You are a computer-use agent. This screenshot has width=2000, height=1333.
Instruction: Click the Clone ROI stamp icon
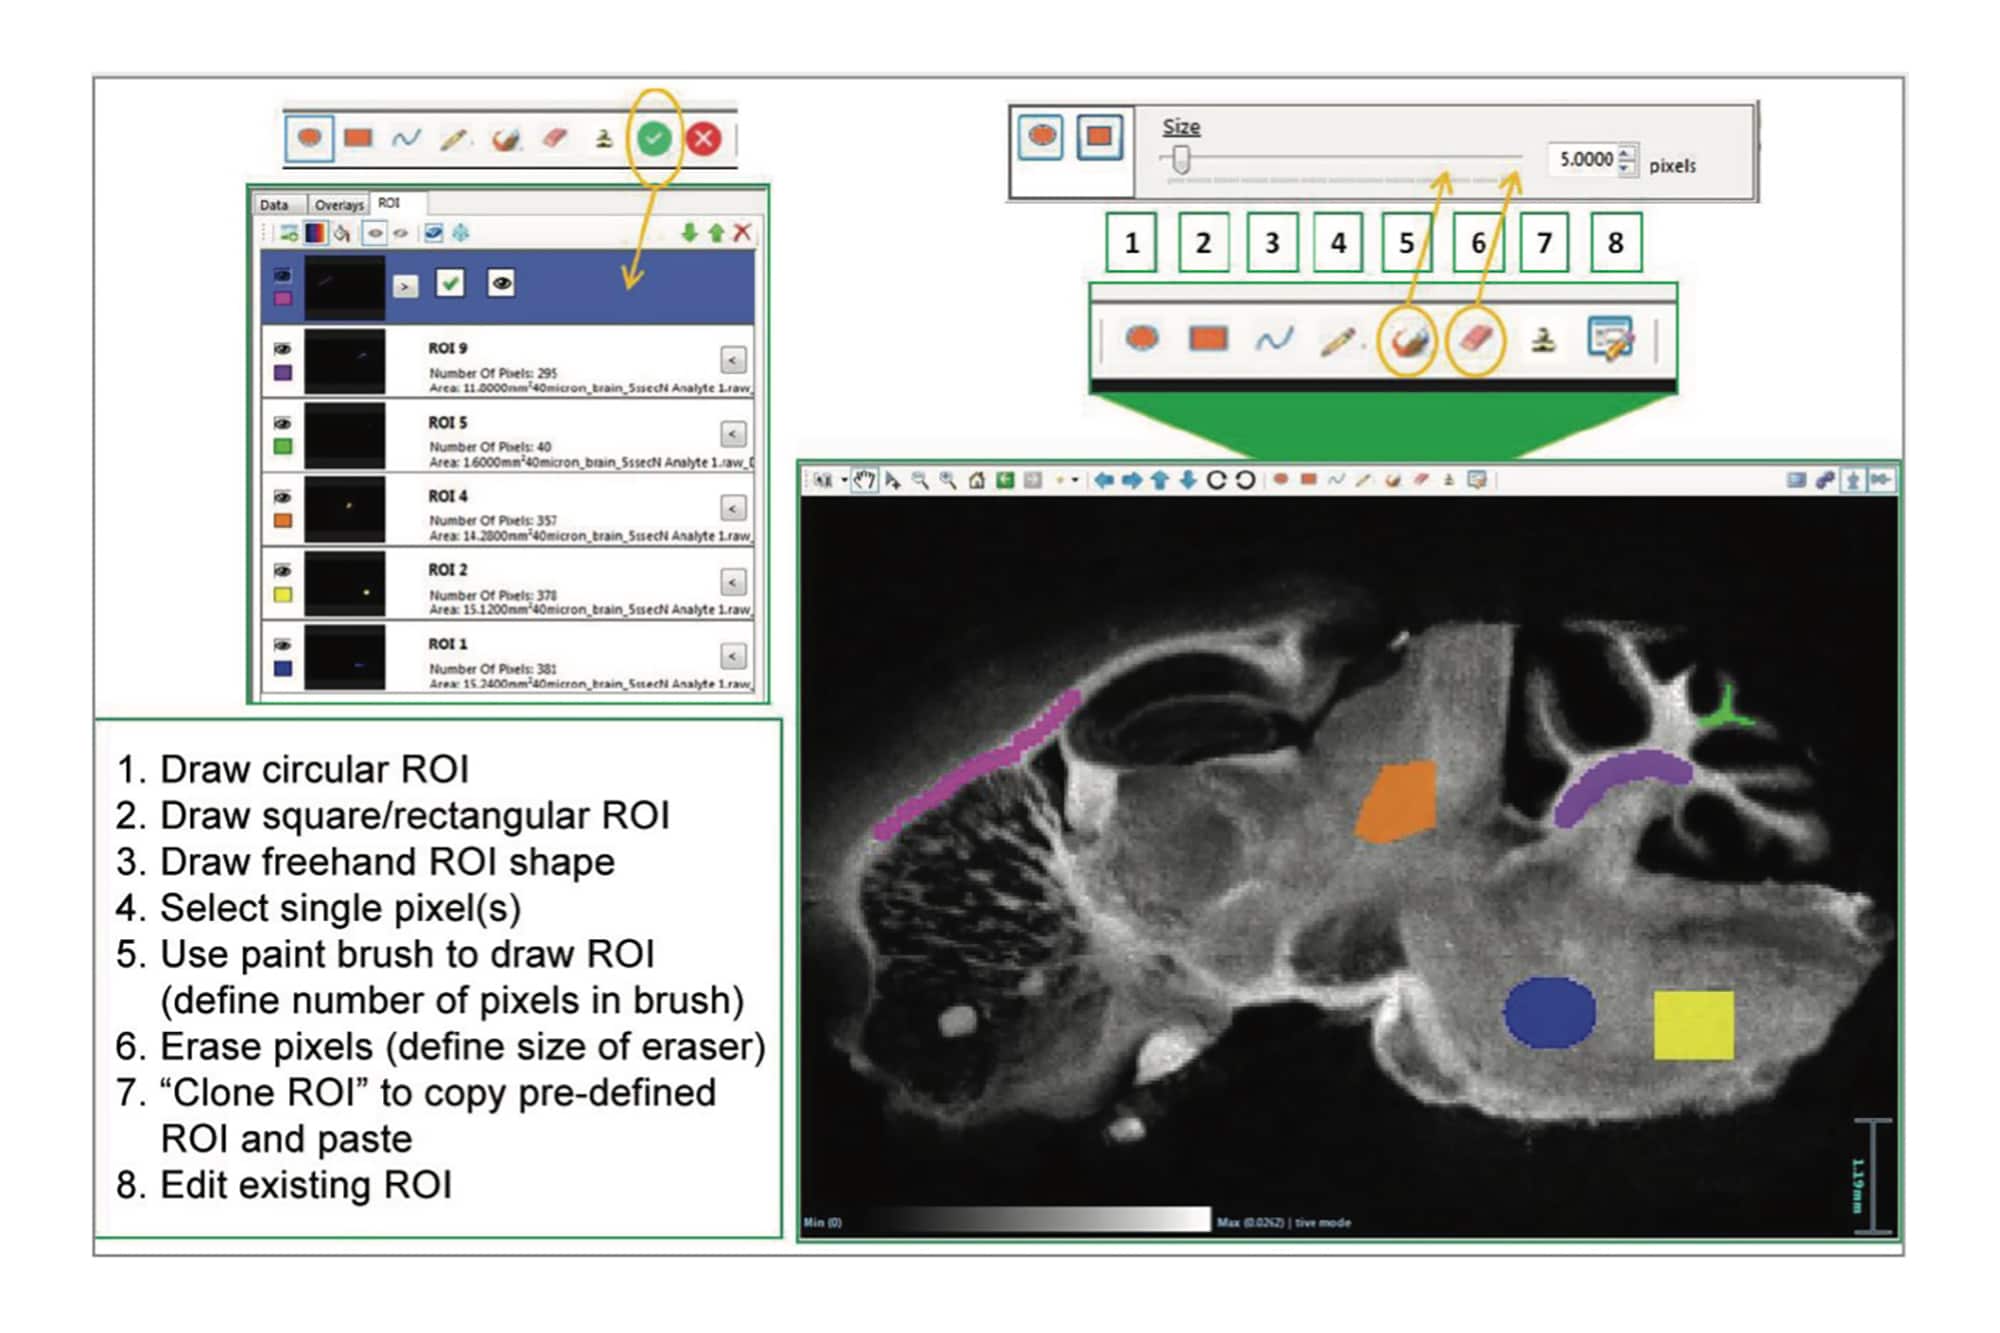(x=1545, y=338)
